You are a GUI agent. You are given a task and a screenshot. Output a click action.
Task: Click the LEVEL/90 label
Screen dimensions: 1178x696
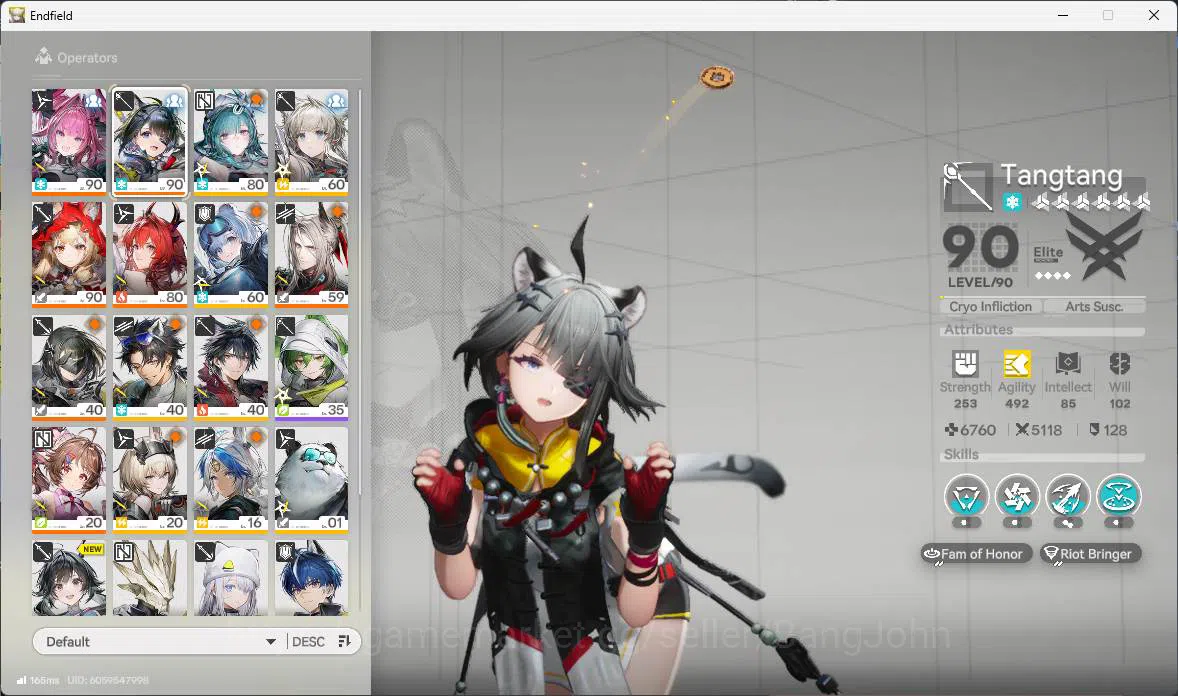pyautogui.click(x=980, y=283)
